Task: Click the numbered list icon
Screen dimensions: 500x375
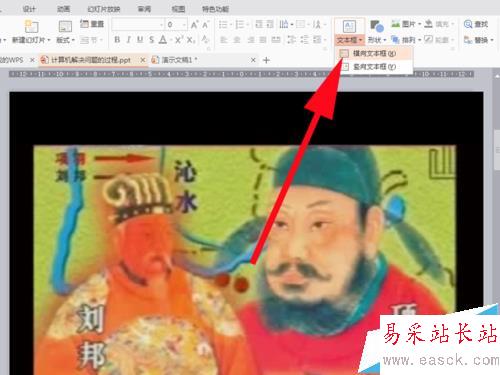Action: (x=240, y=24)
